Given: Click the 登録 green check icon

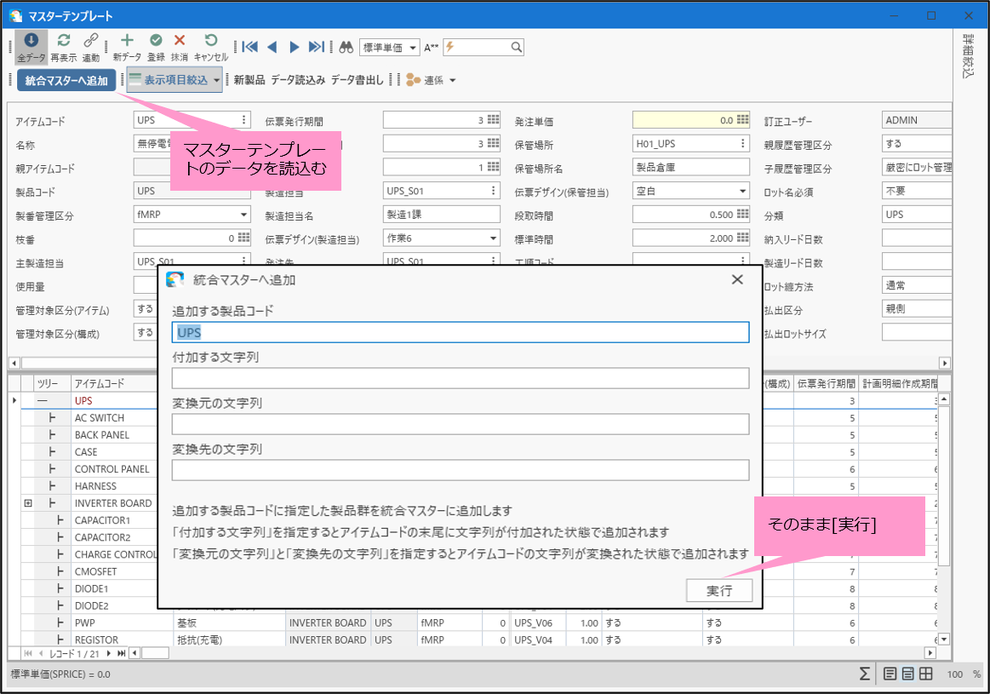Looking at the screenshot, I should click(156, 41).
